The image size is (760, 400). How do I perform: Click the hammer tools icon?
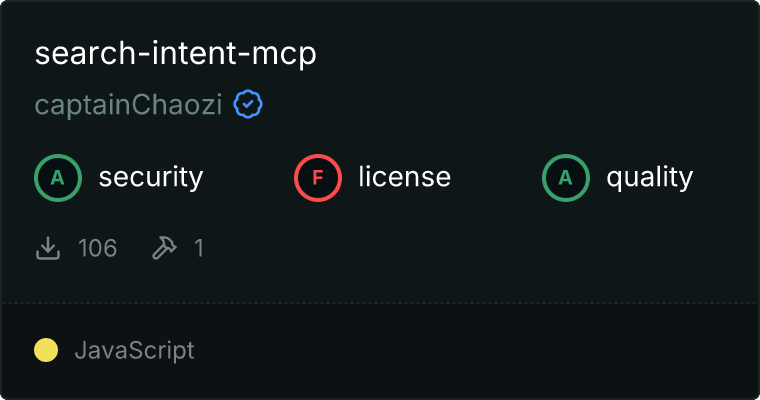(164, 248)
